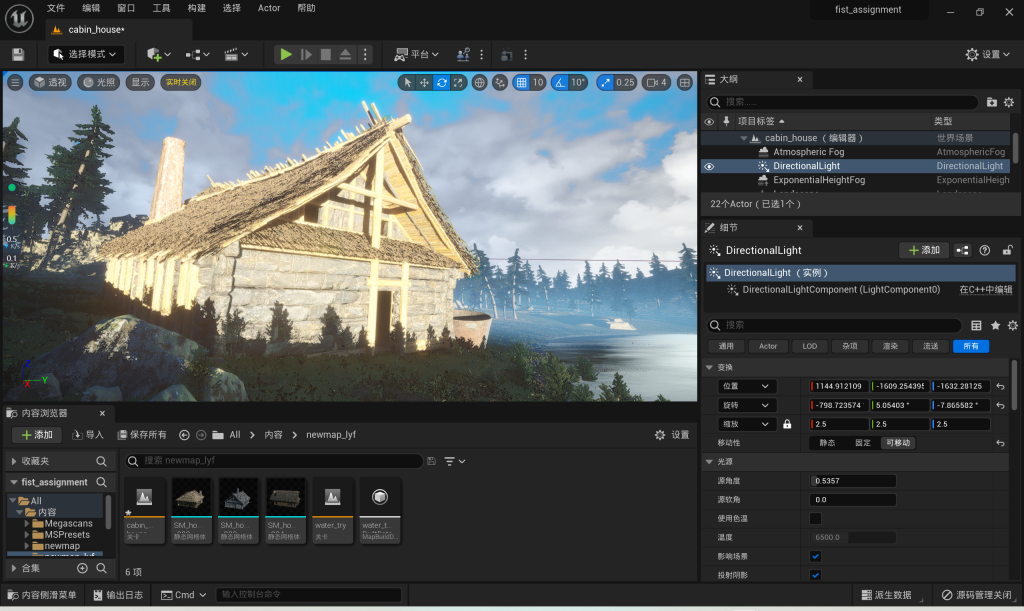Toggle the scale lock ratio icon
1024x611 pixels.
click(x=787, y=424)
